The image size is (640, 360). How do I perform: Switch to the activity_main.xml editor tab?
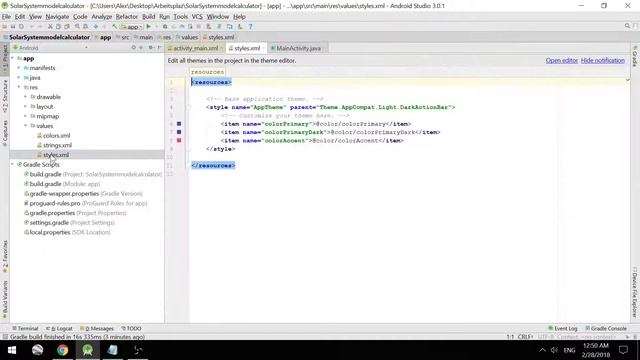tap(196, 48)
